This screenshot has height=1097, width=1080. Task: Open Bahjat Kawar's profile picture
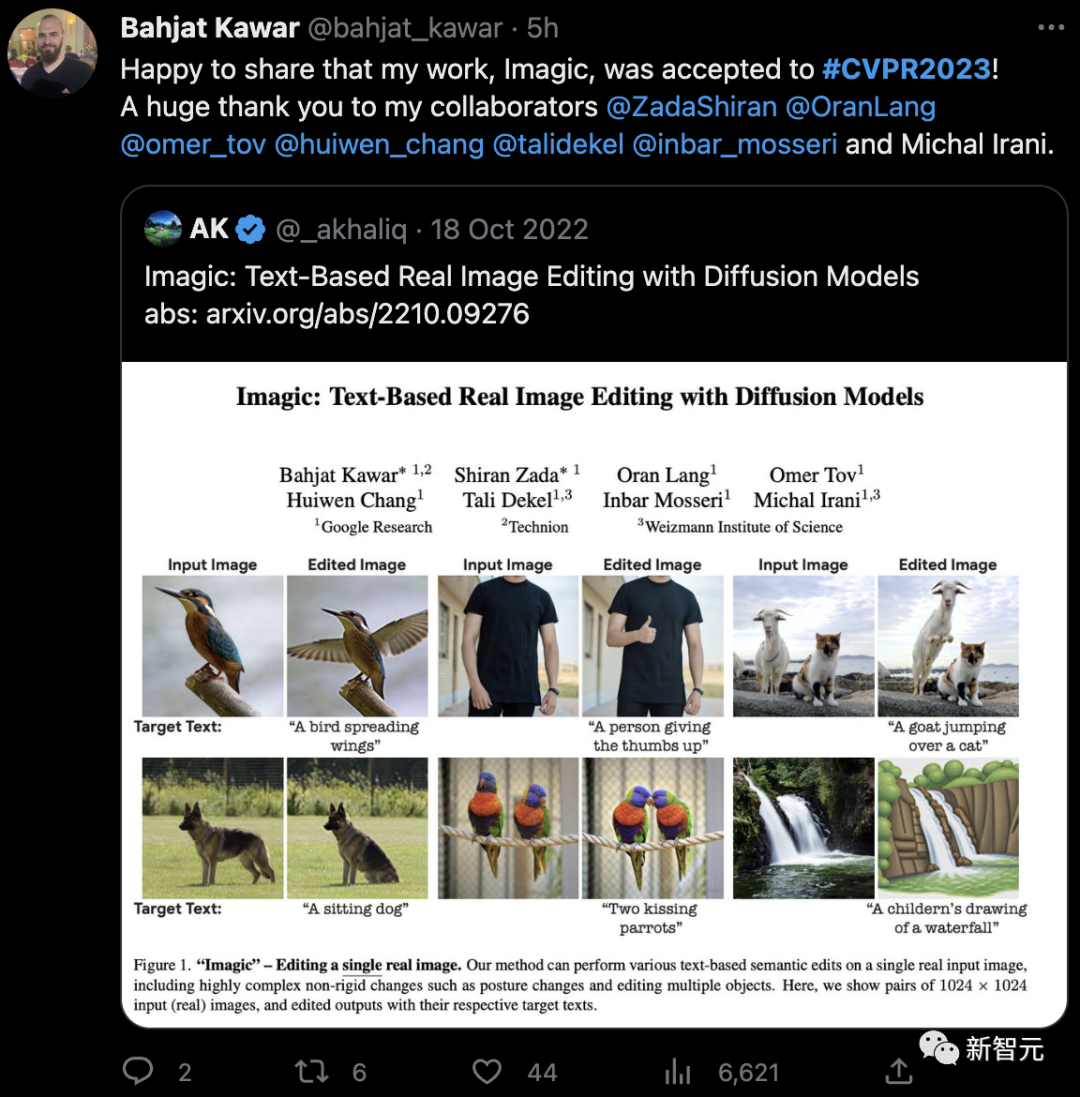point(52,52)
